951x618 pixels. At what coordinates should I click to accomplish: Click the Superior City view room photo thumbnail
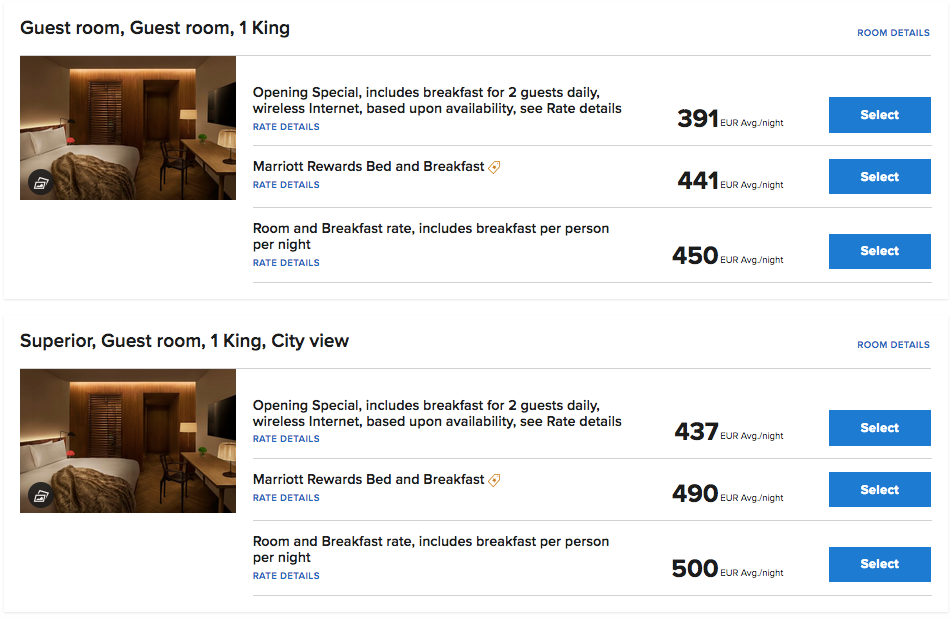coord(128,441)
